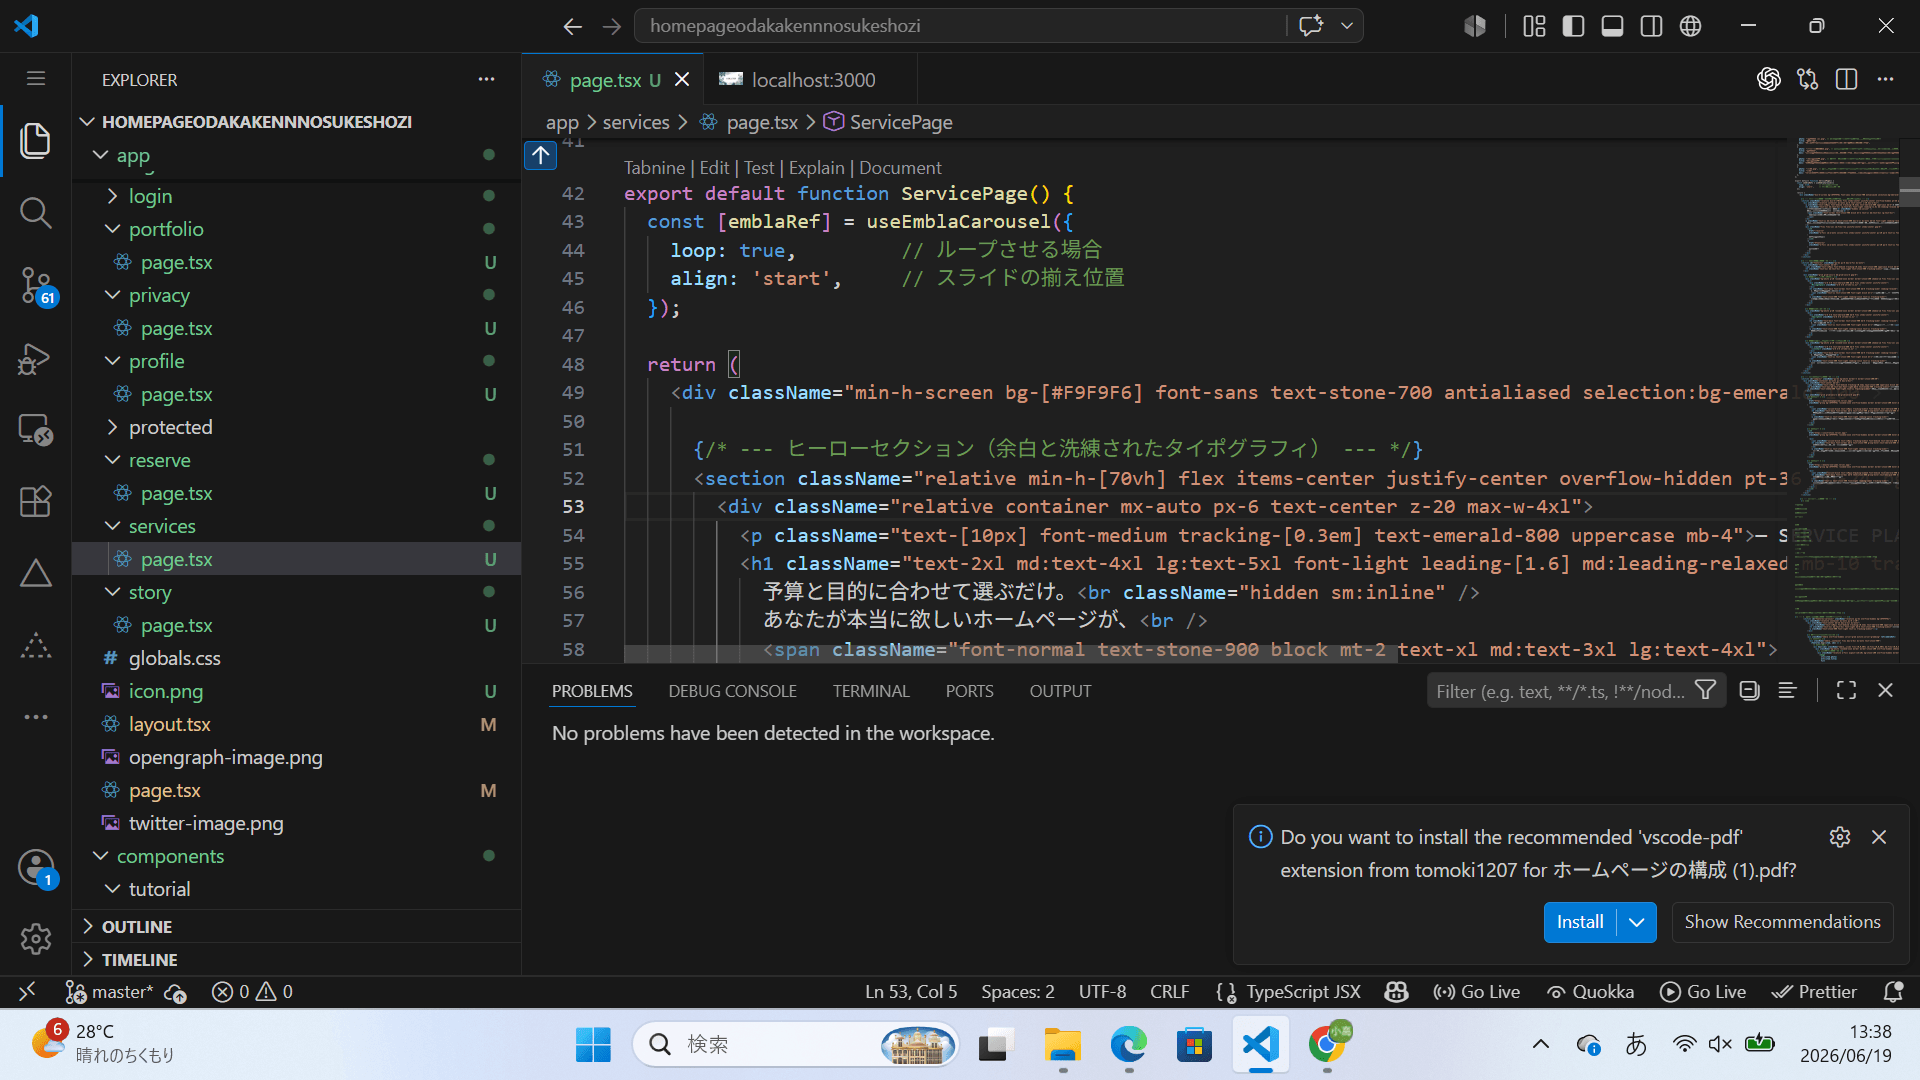Click the notifications bell in status bar
The width and height of the screenshot is (1920, 1080).
[1893, 992]
